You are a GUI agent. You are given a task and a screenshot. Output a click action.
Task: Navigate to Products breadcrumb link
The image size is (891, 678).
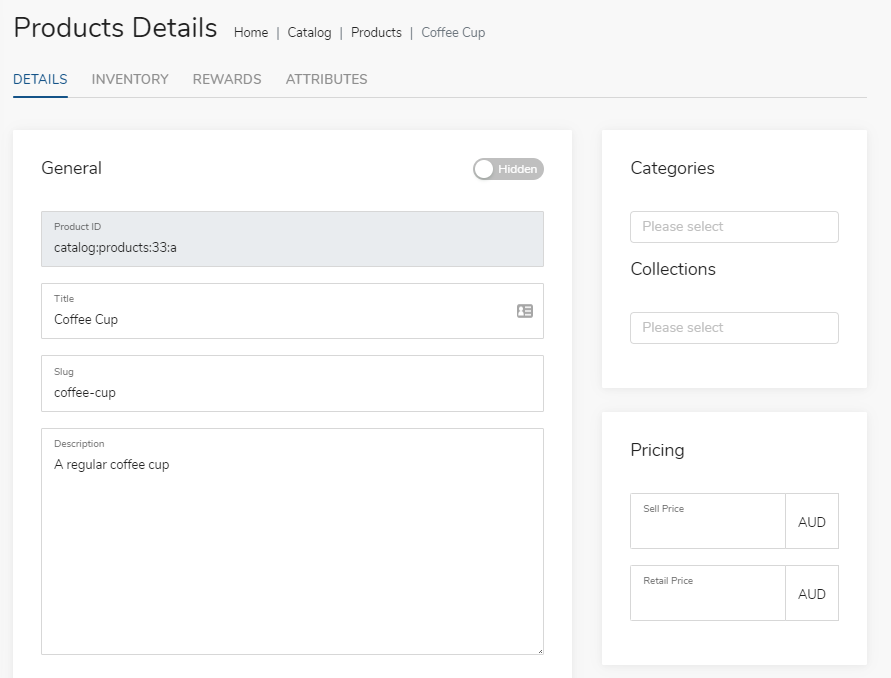pyautogui.click(x=376, y=32)
